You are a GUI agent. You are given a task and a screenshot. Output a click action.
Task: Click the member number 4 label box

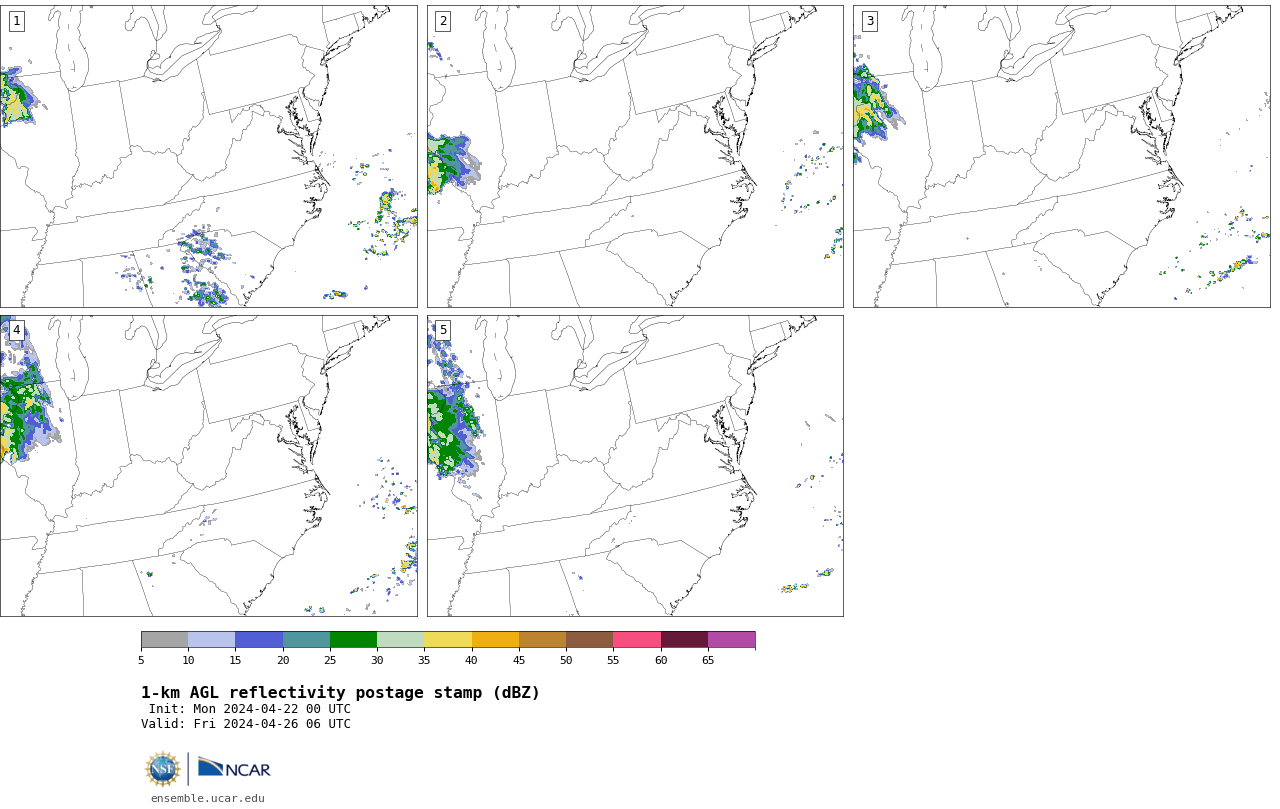pyautogui.click(x=16, y=330)
